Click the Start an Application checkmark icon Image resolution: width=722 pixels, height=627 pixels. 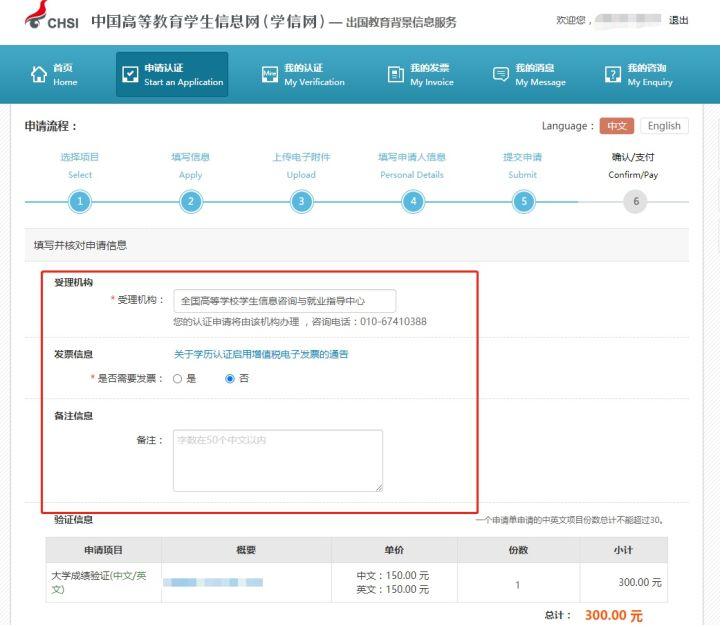click(x=130, y=74)
